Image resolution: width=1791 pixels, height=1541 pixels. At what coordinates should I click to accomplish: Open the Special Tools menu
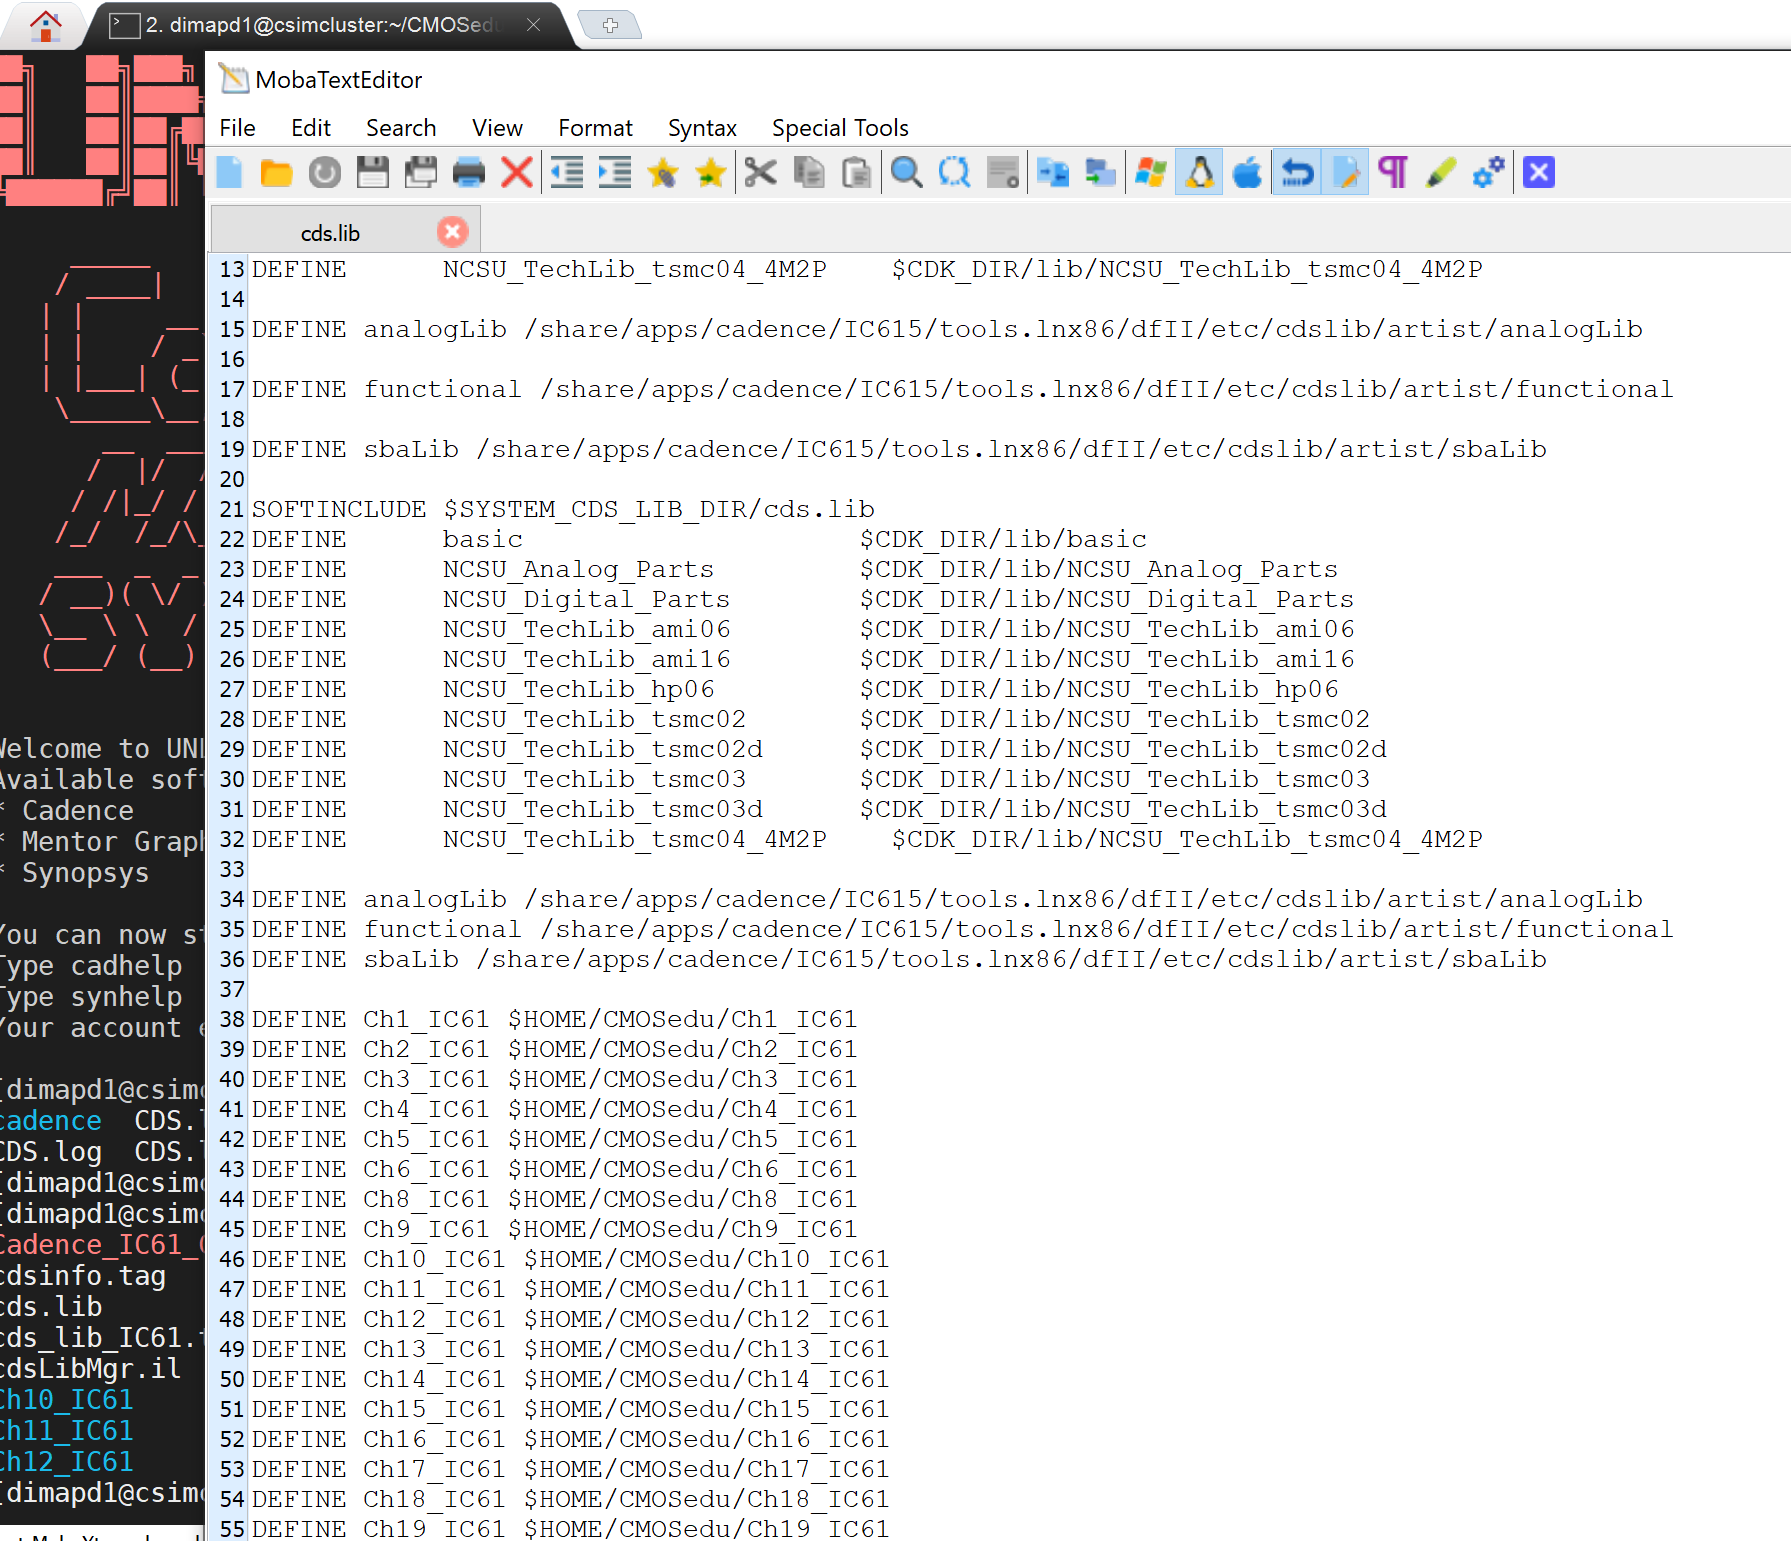[839, 128]
